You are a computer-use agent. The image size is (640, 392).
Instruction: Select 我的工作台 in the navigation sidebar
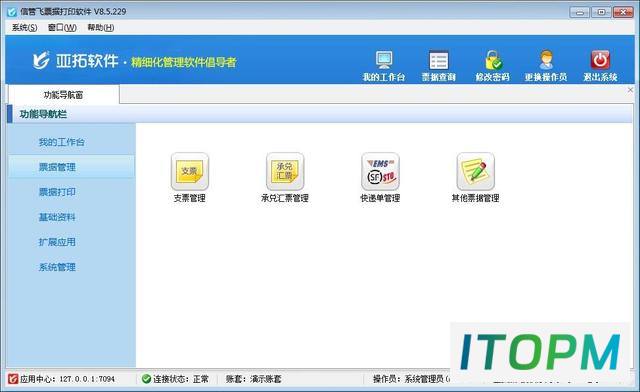coord(62,142)
